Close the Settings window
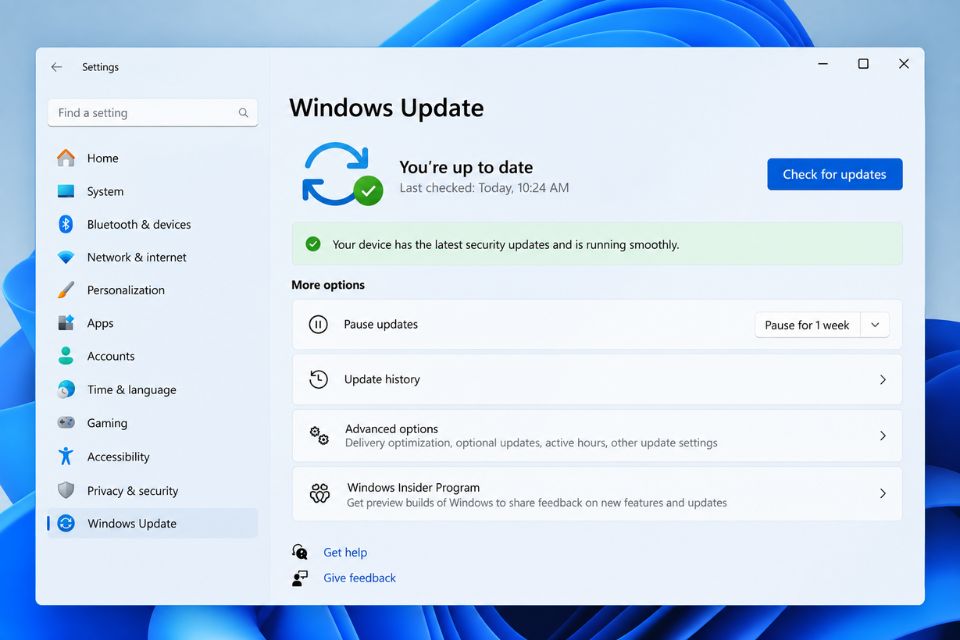 coord(904,64)
